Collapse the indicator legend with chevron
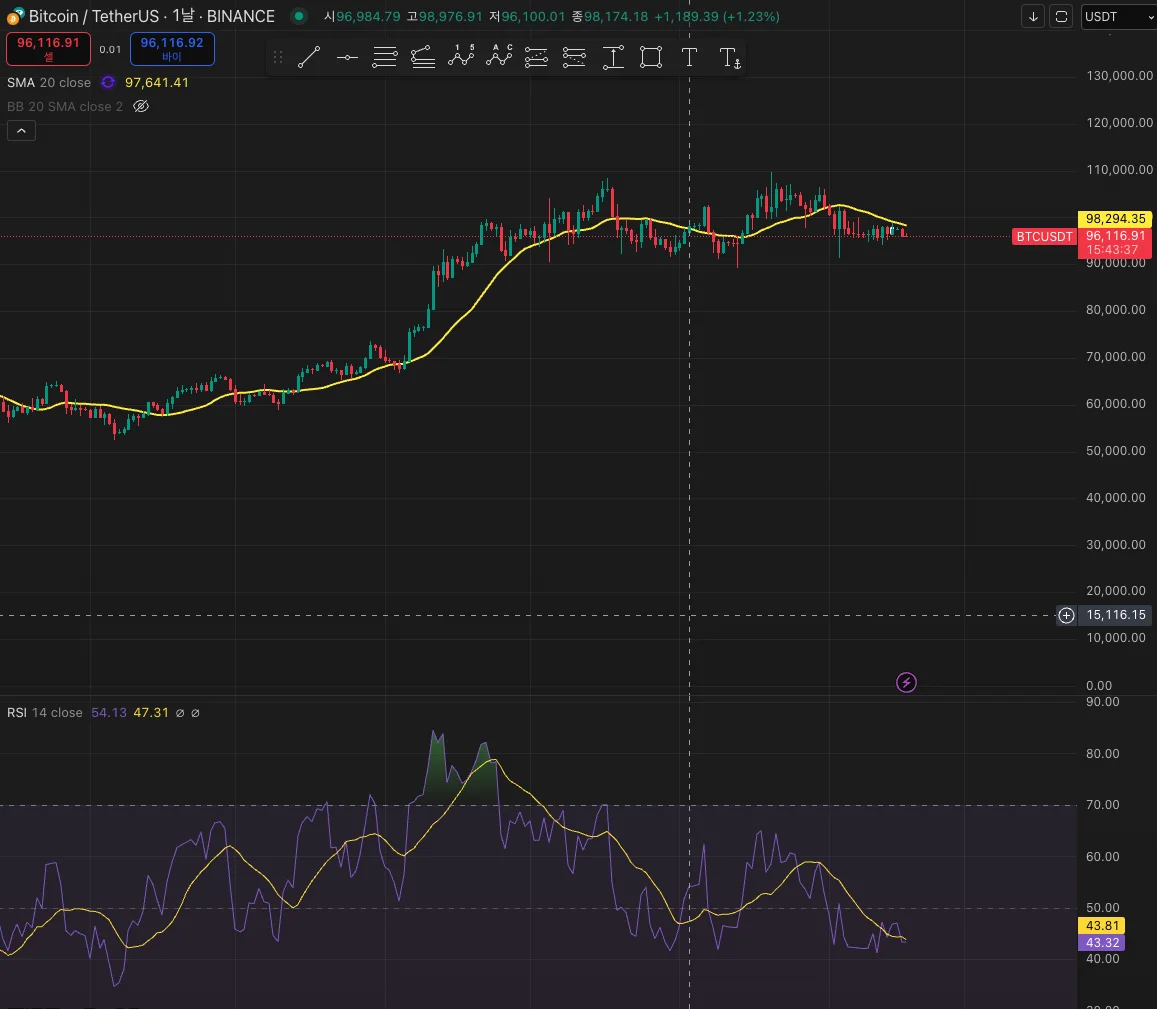The height and width of the screenshot is (1009, 1157). click(21, 131)
